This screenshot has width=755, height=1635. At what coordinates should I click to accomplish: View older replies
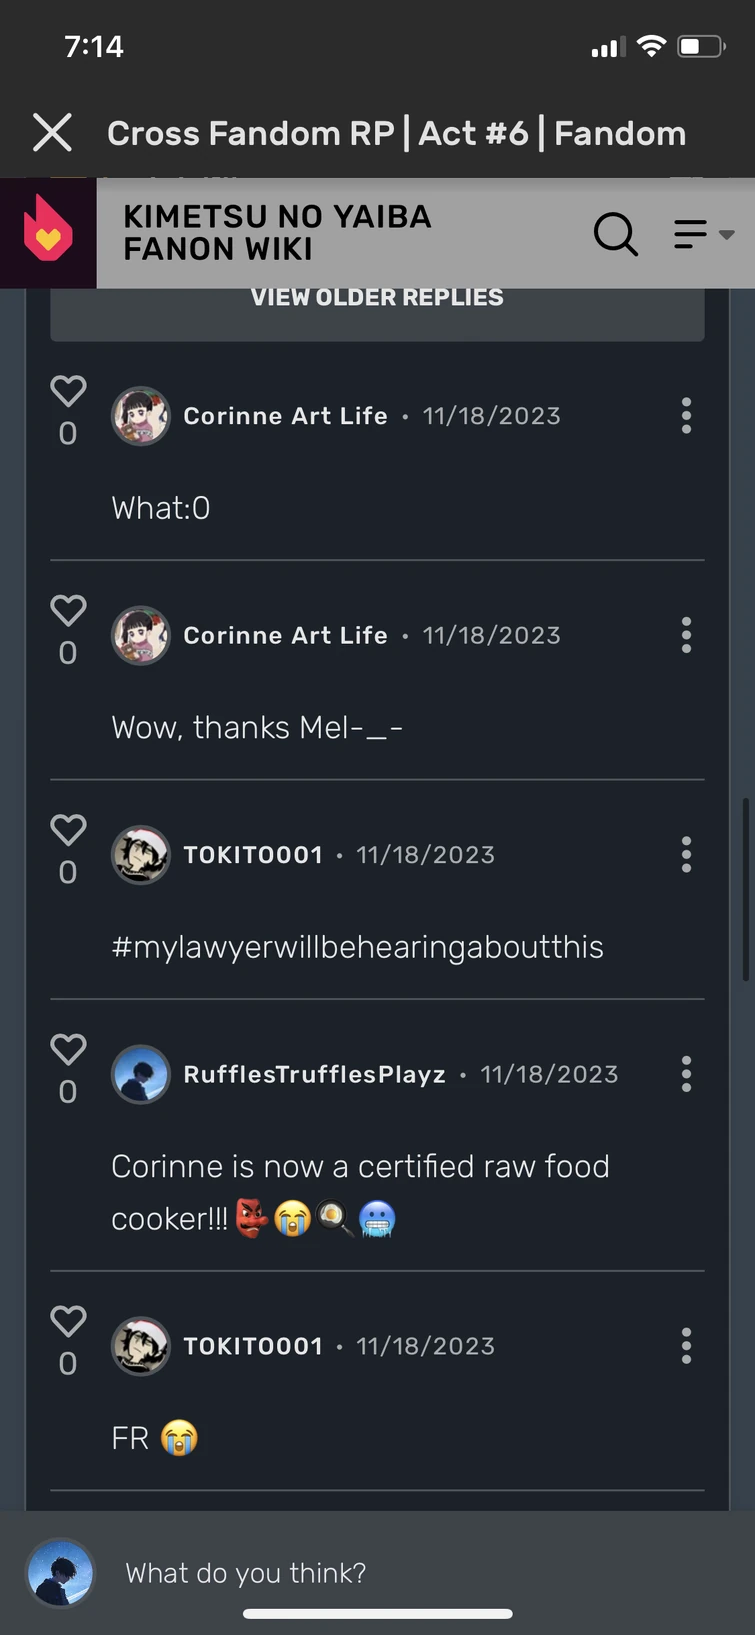(x=377, y=300)
